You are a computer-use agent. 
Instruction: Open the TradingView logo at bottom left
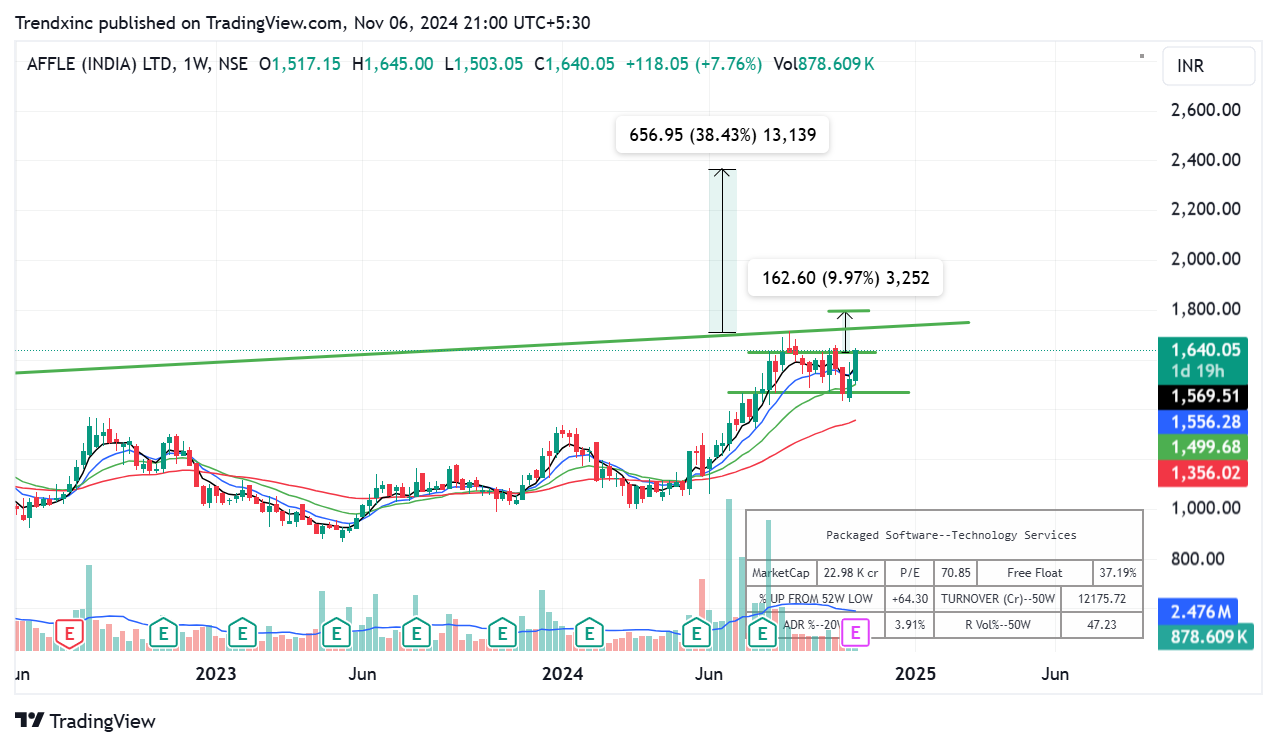[86, 720]
